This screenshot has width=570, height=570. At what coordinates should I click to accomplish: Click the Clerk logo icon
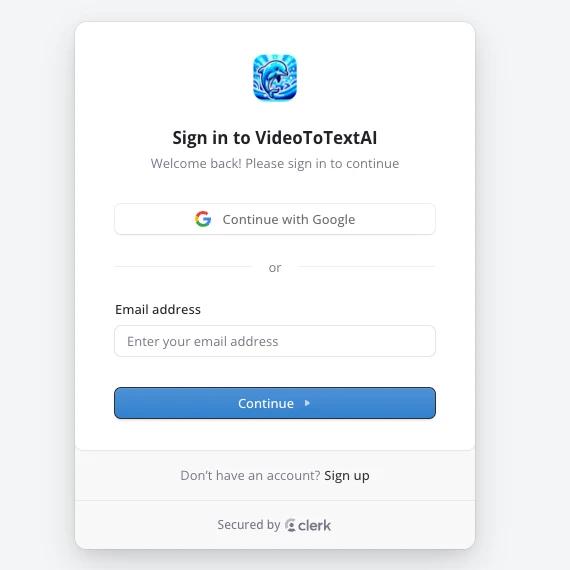point(290,525)
